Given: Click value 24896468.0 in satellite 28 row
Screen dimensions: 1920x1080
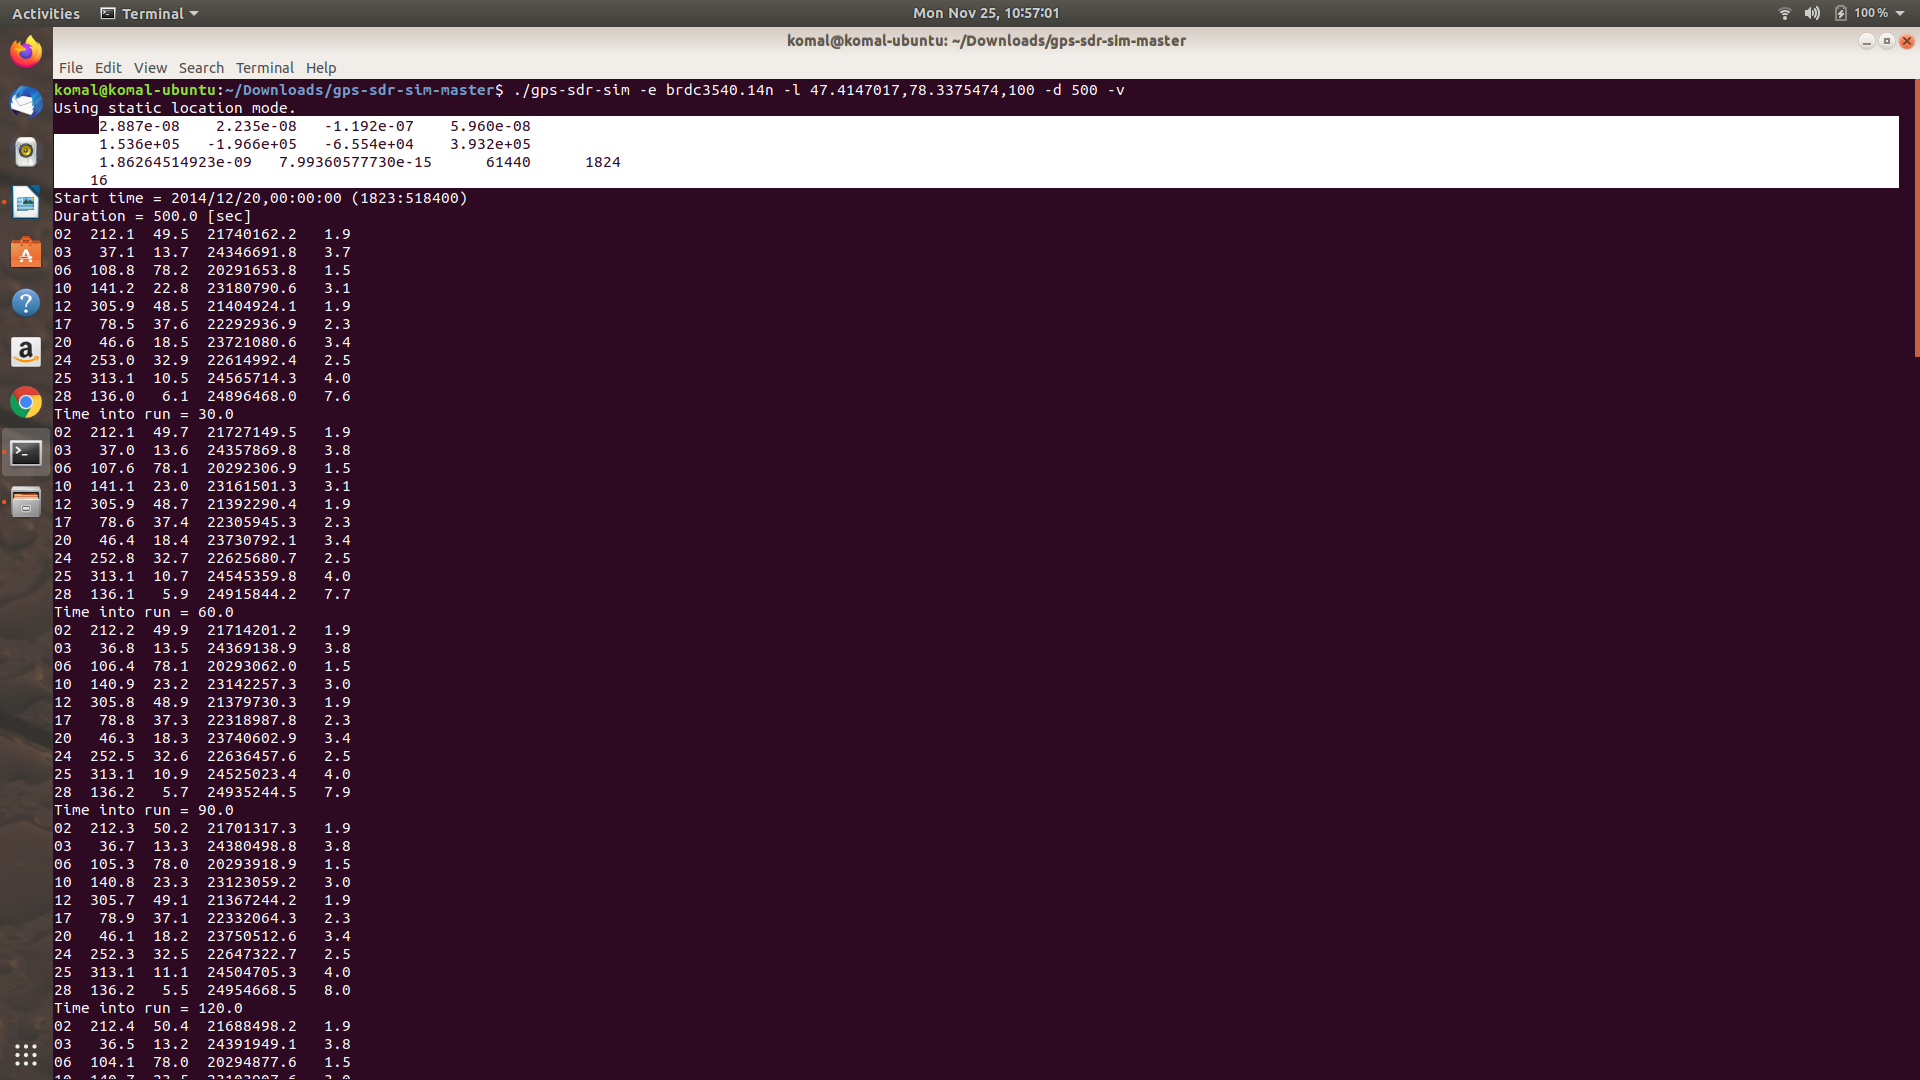Looking at the screenshot, I should click(x=252, y=396).
